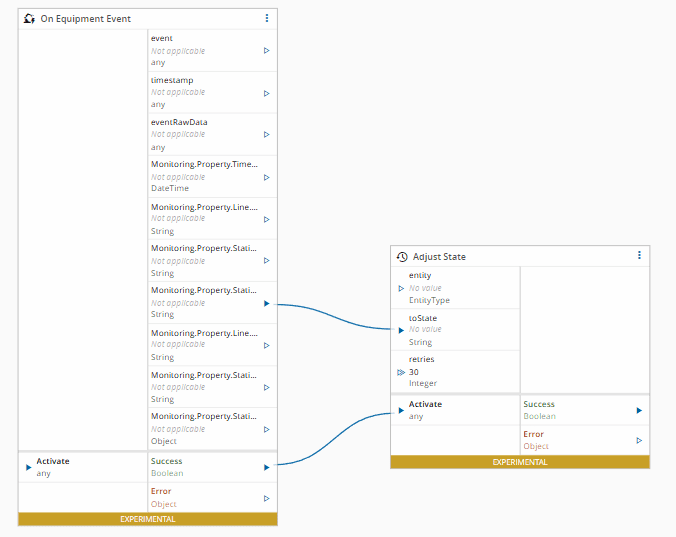The height and width of the screenshot is (537, 676).
Task: Click the eventRawData output port arrow
Action: pyautogui.click(x=266, y=134)
